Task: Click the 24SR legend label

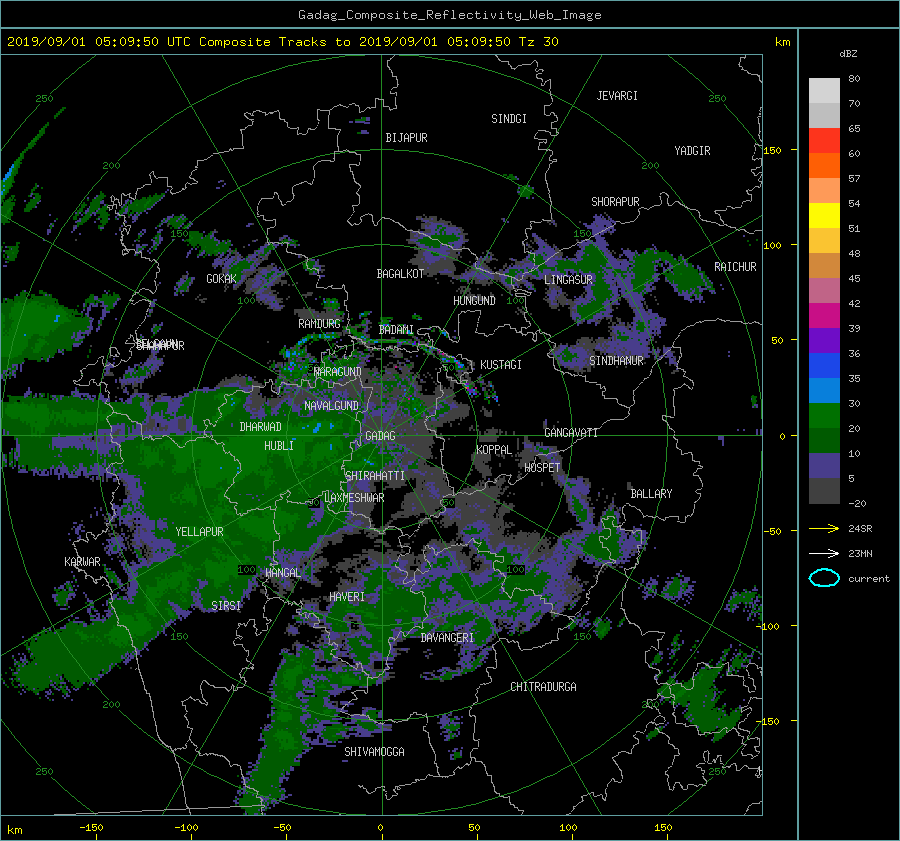Action: coord(860,529)
